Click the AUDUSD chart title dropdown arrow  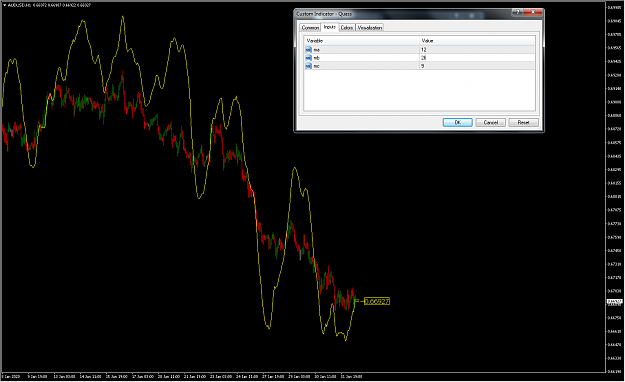[4, 5]
